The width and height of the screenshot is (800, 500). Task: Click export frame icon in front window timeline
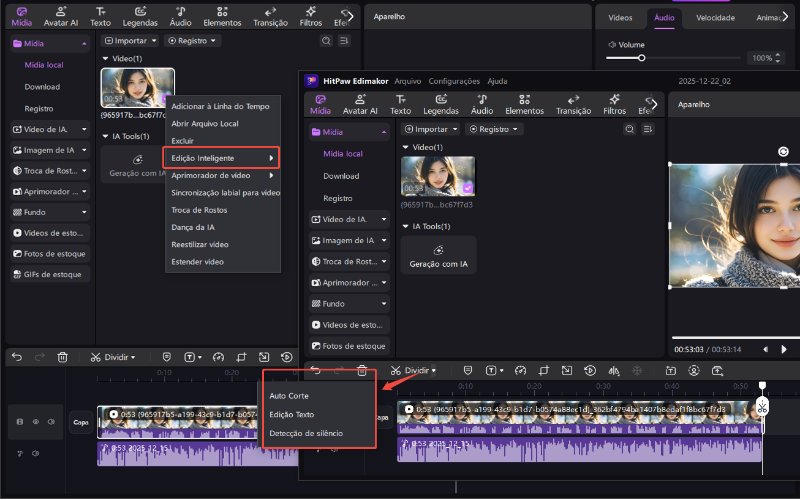[x=717, y=371]
